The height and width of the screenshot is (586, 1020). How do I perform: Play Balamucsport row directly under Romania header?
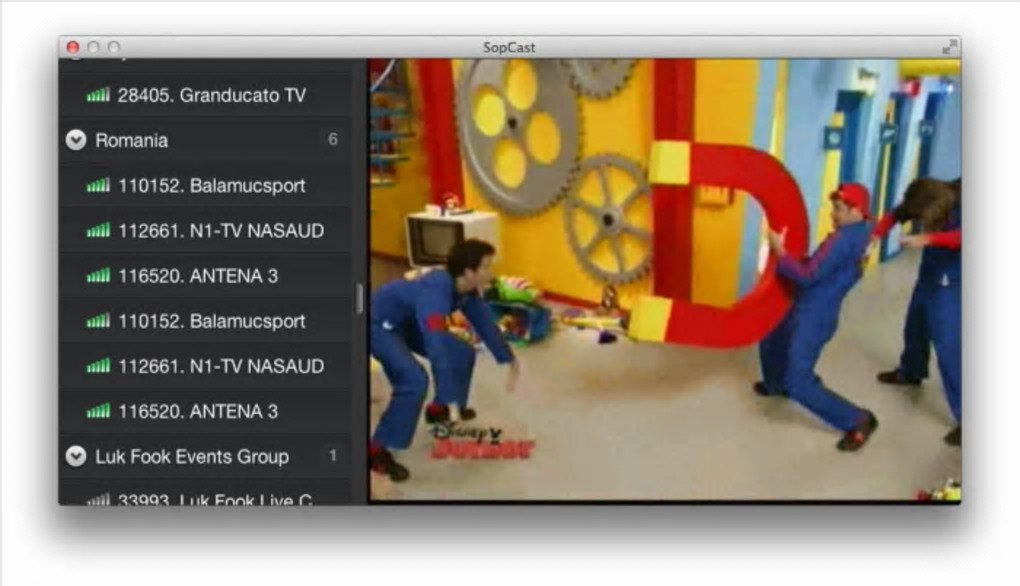(x=206, y=186)
